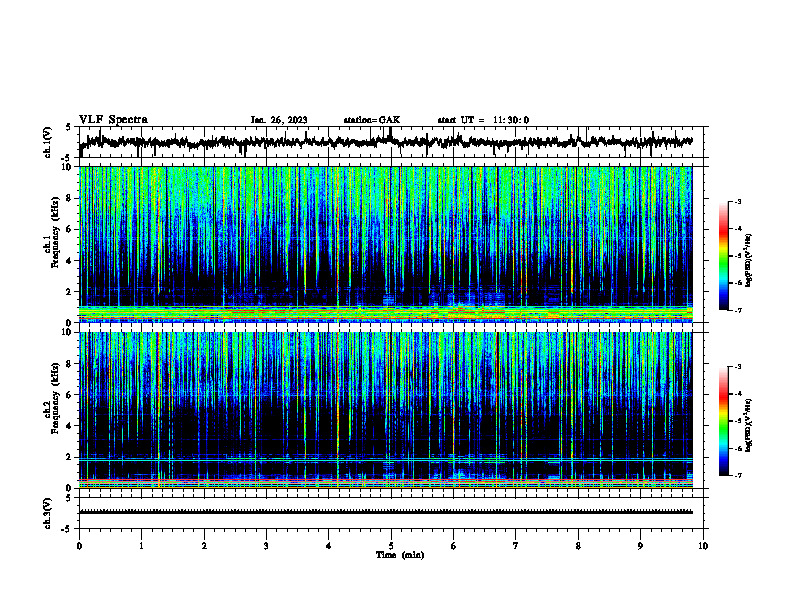Click the time axis tick label "8"

coord(578,546)
